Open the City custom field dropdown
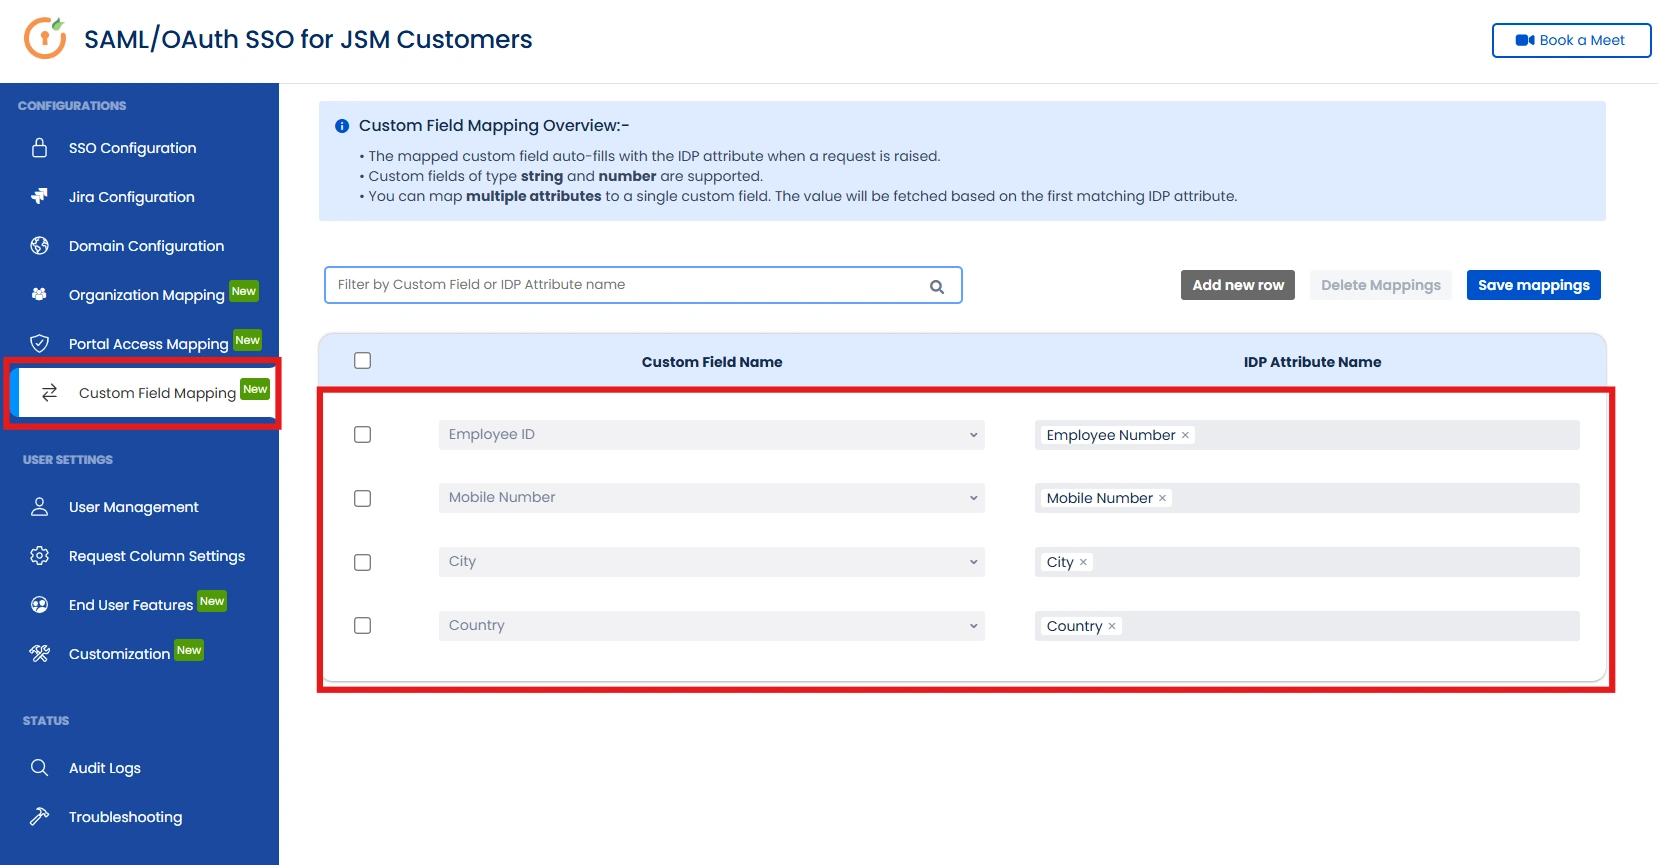The image size is (1658, 865). [712, 562]
